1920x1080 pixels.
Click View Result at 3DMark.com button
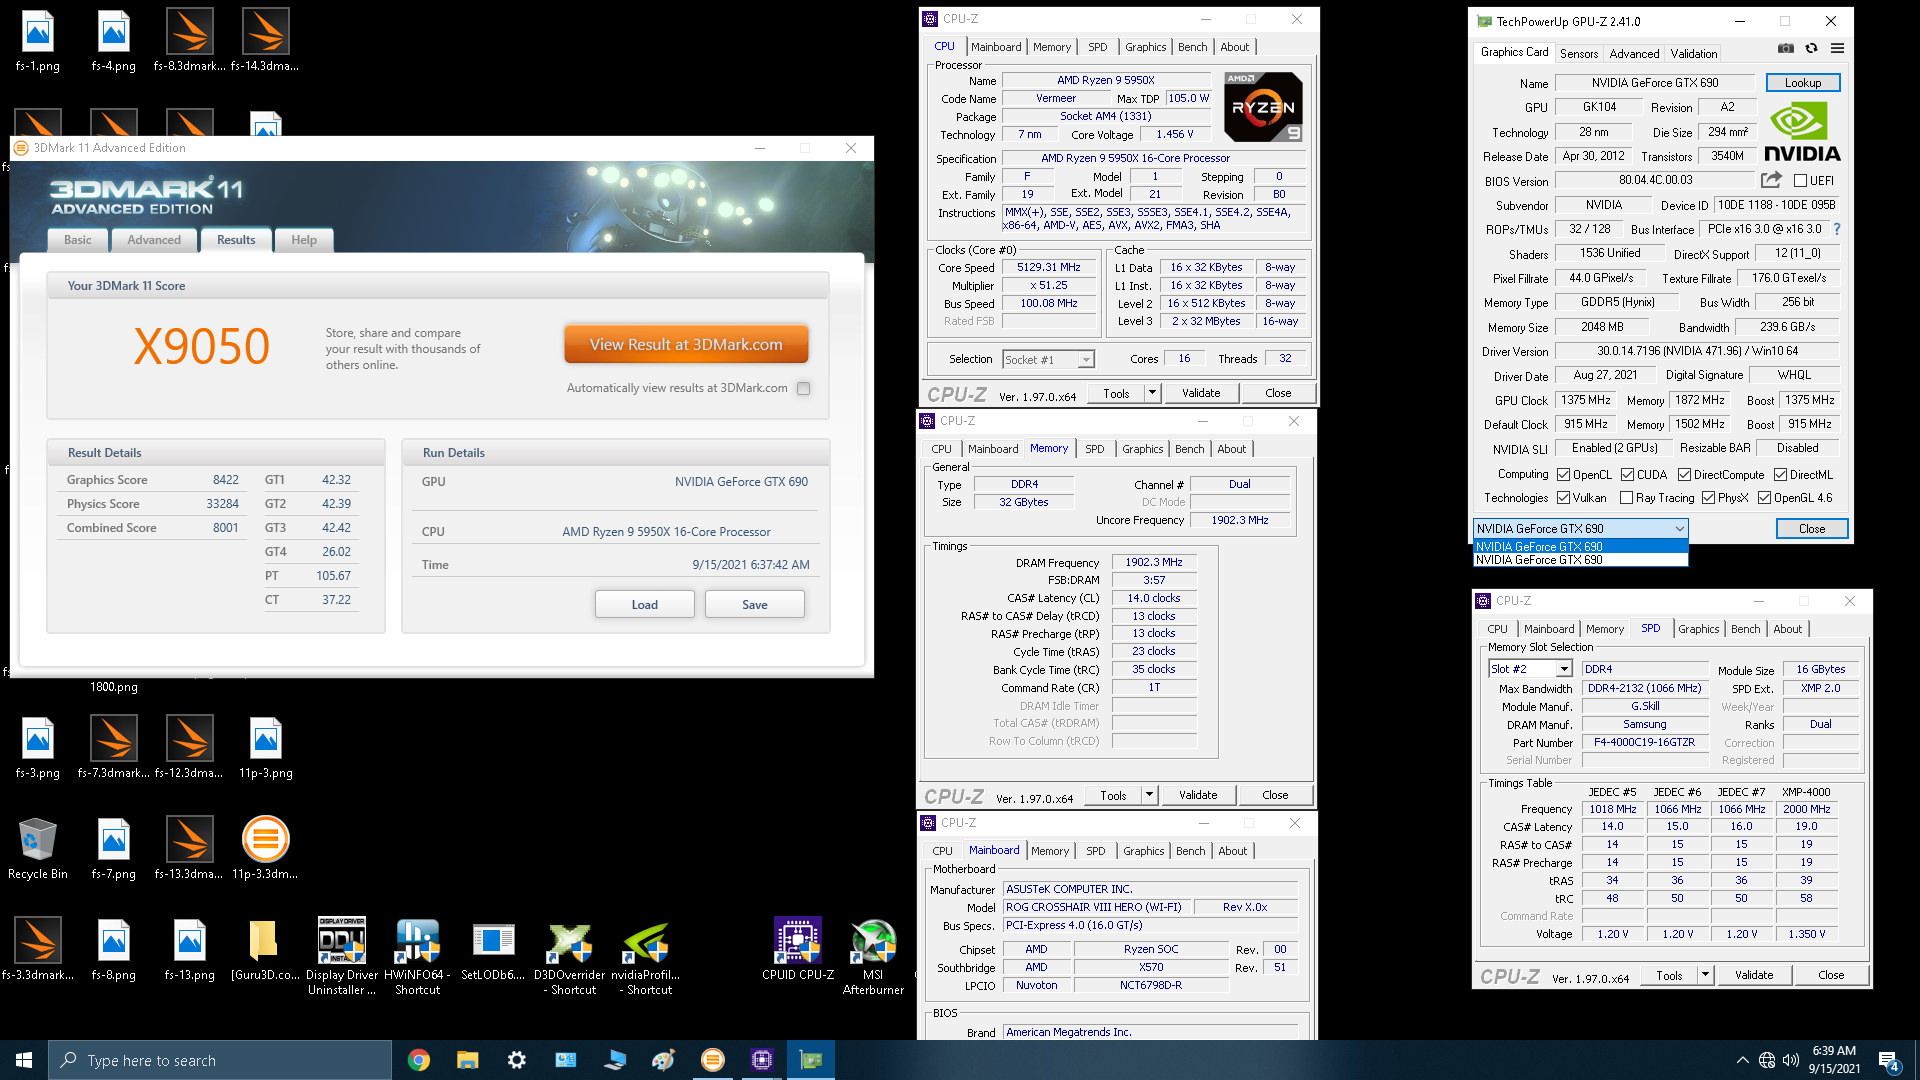click(686, 344)
